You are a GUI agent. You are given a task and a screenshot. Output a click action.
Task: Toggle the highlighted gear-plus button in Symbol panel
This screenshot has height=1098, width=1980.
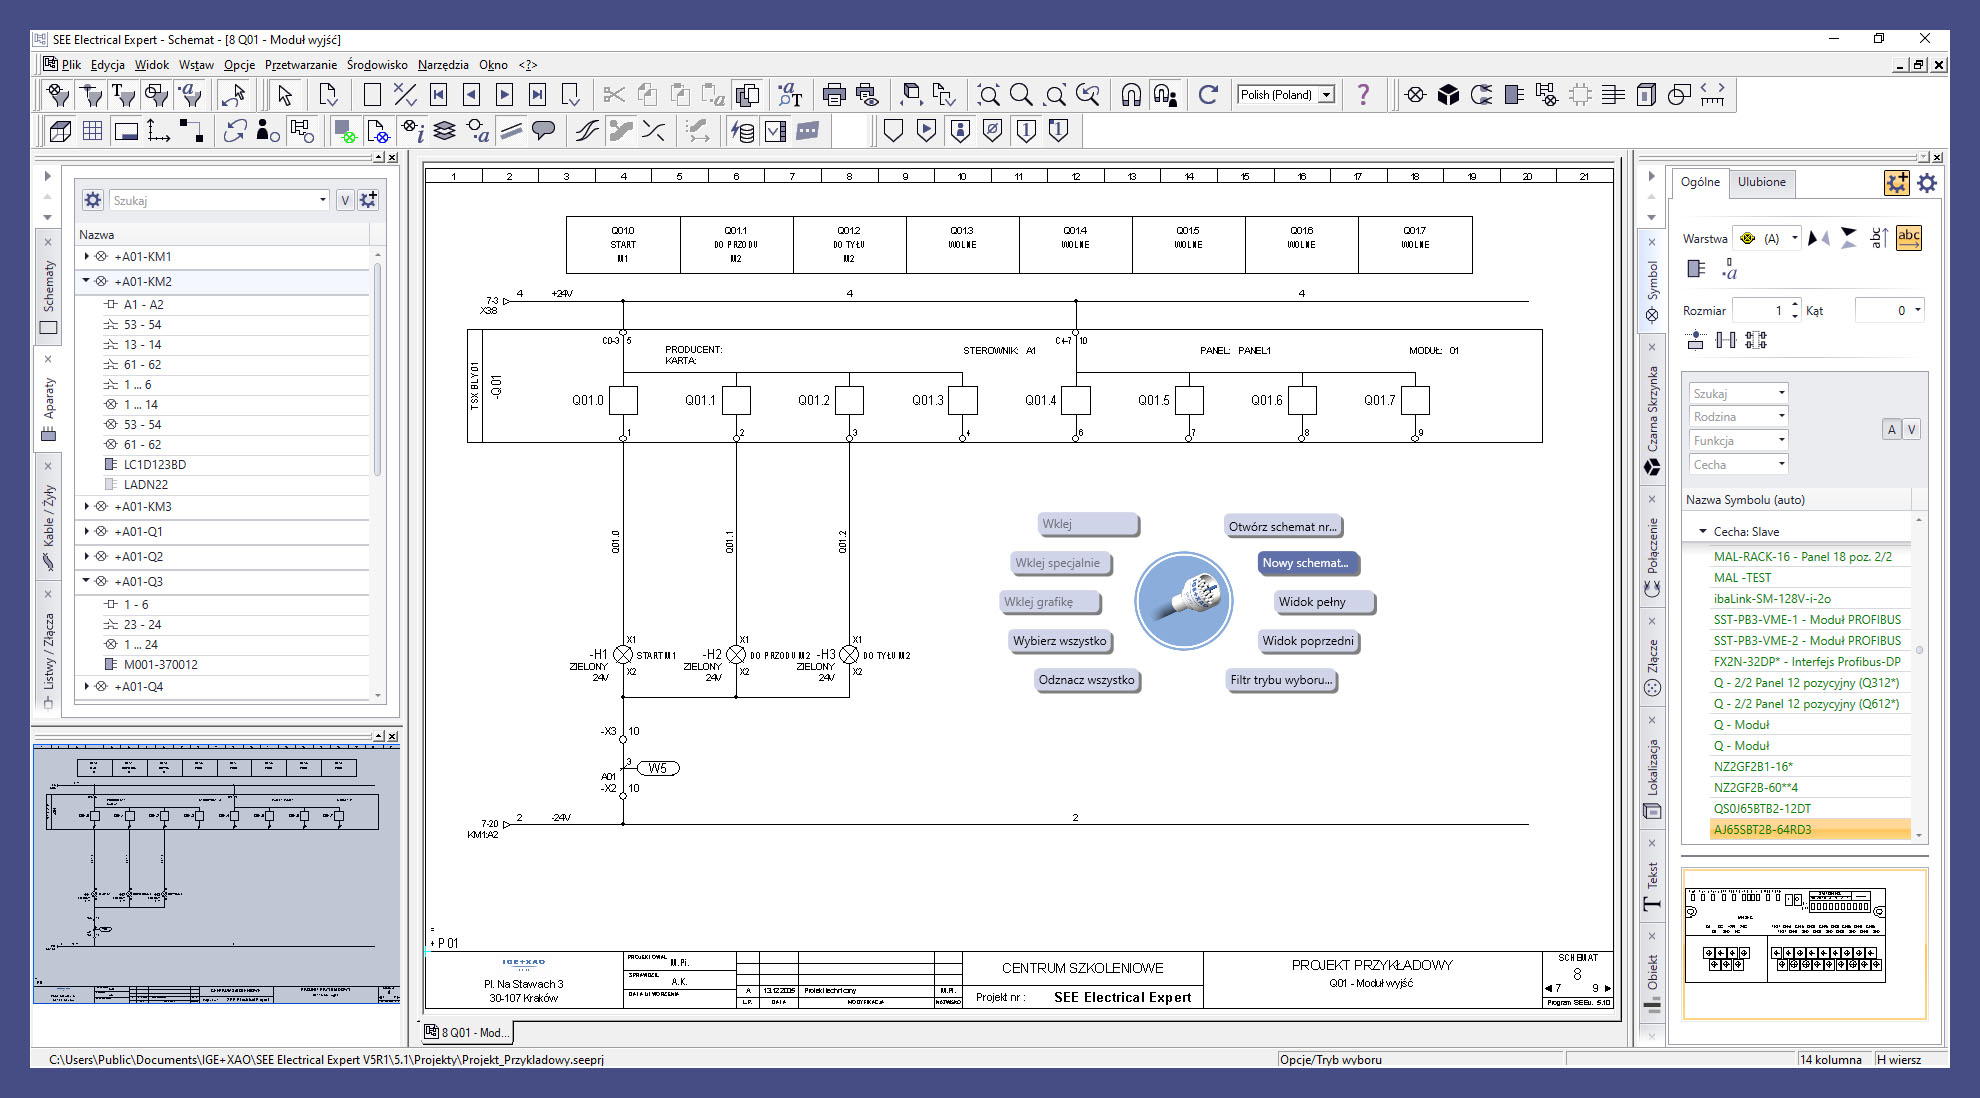(x=1896, y=183)
